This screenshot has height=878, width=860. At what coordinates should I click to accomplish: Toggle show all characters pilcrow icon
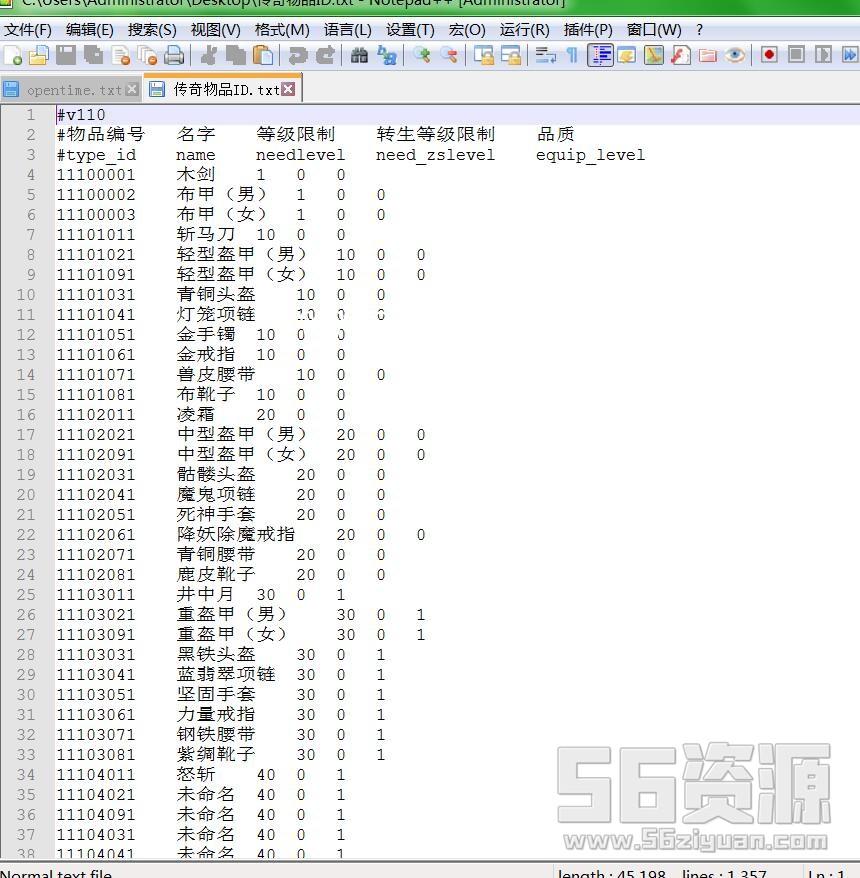(572, 55)
